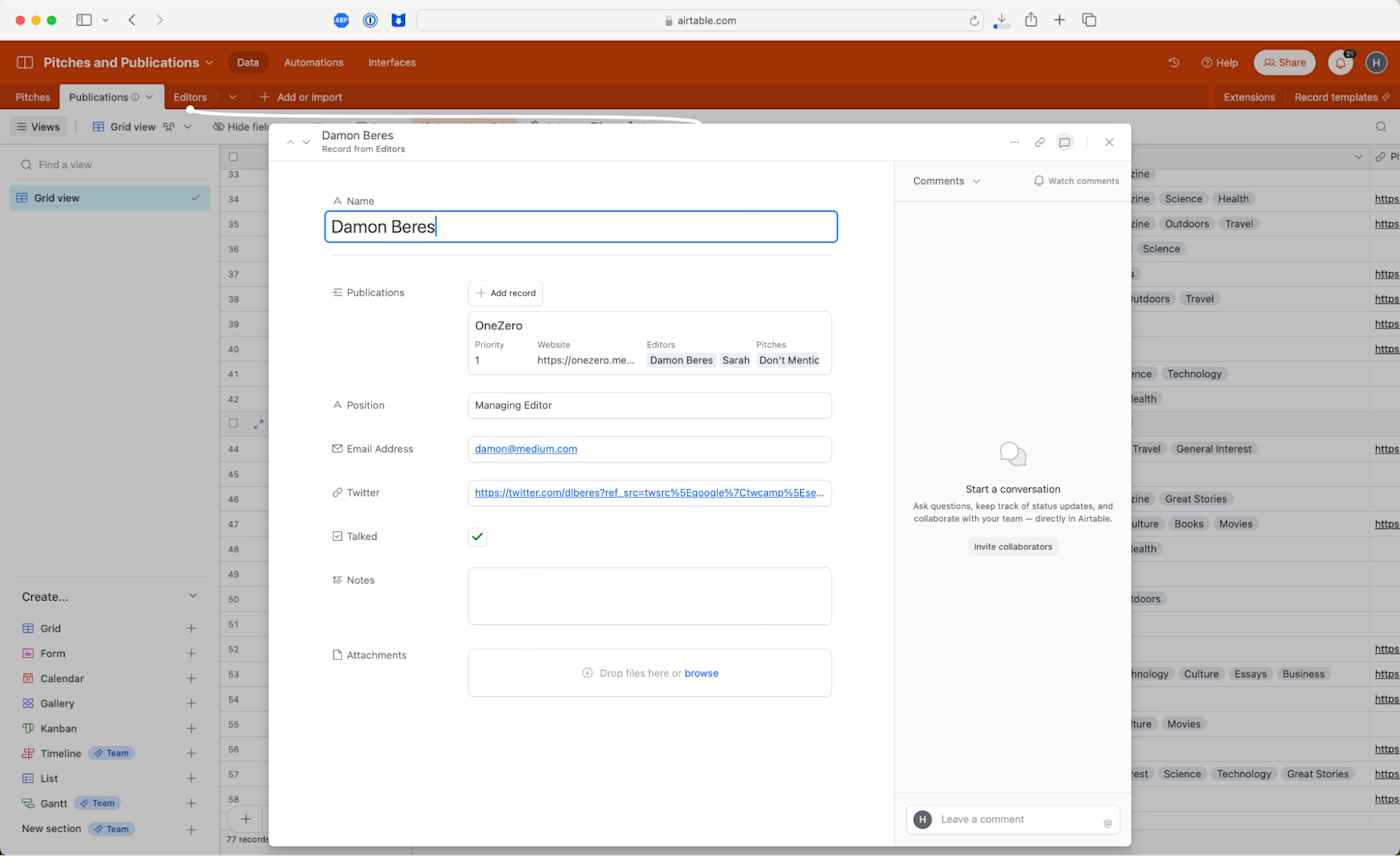Copy the record link icon

coord(1040,142)
